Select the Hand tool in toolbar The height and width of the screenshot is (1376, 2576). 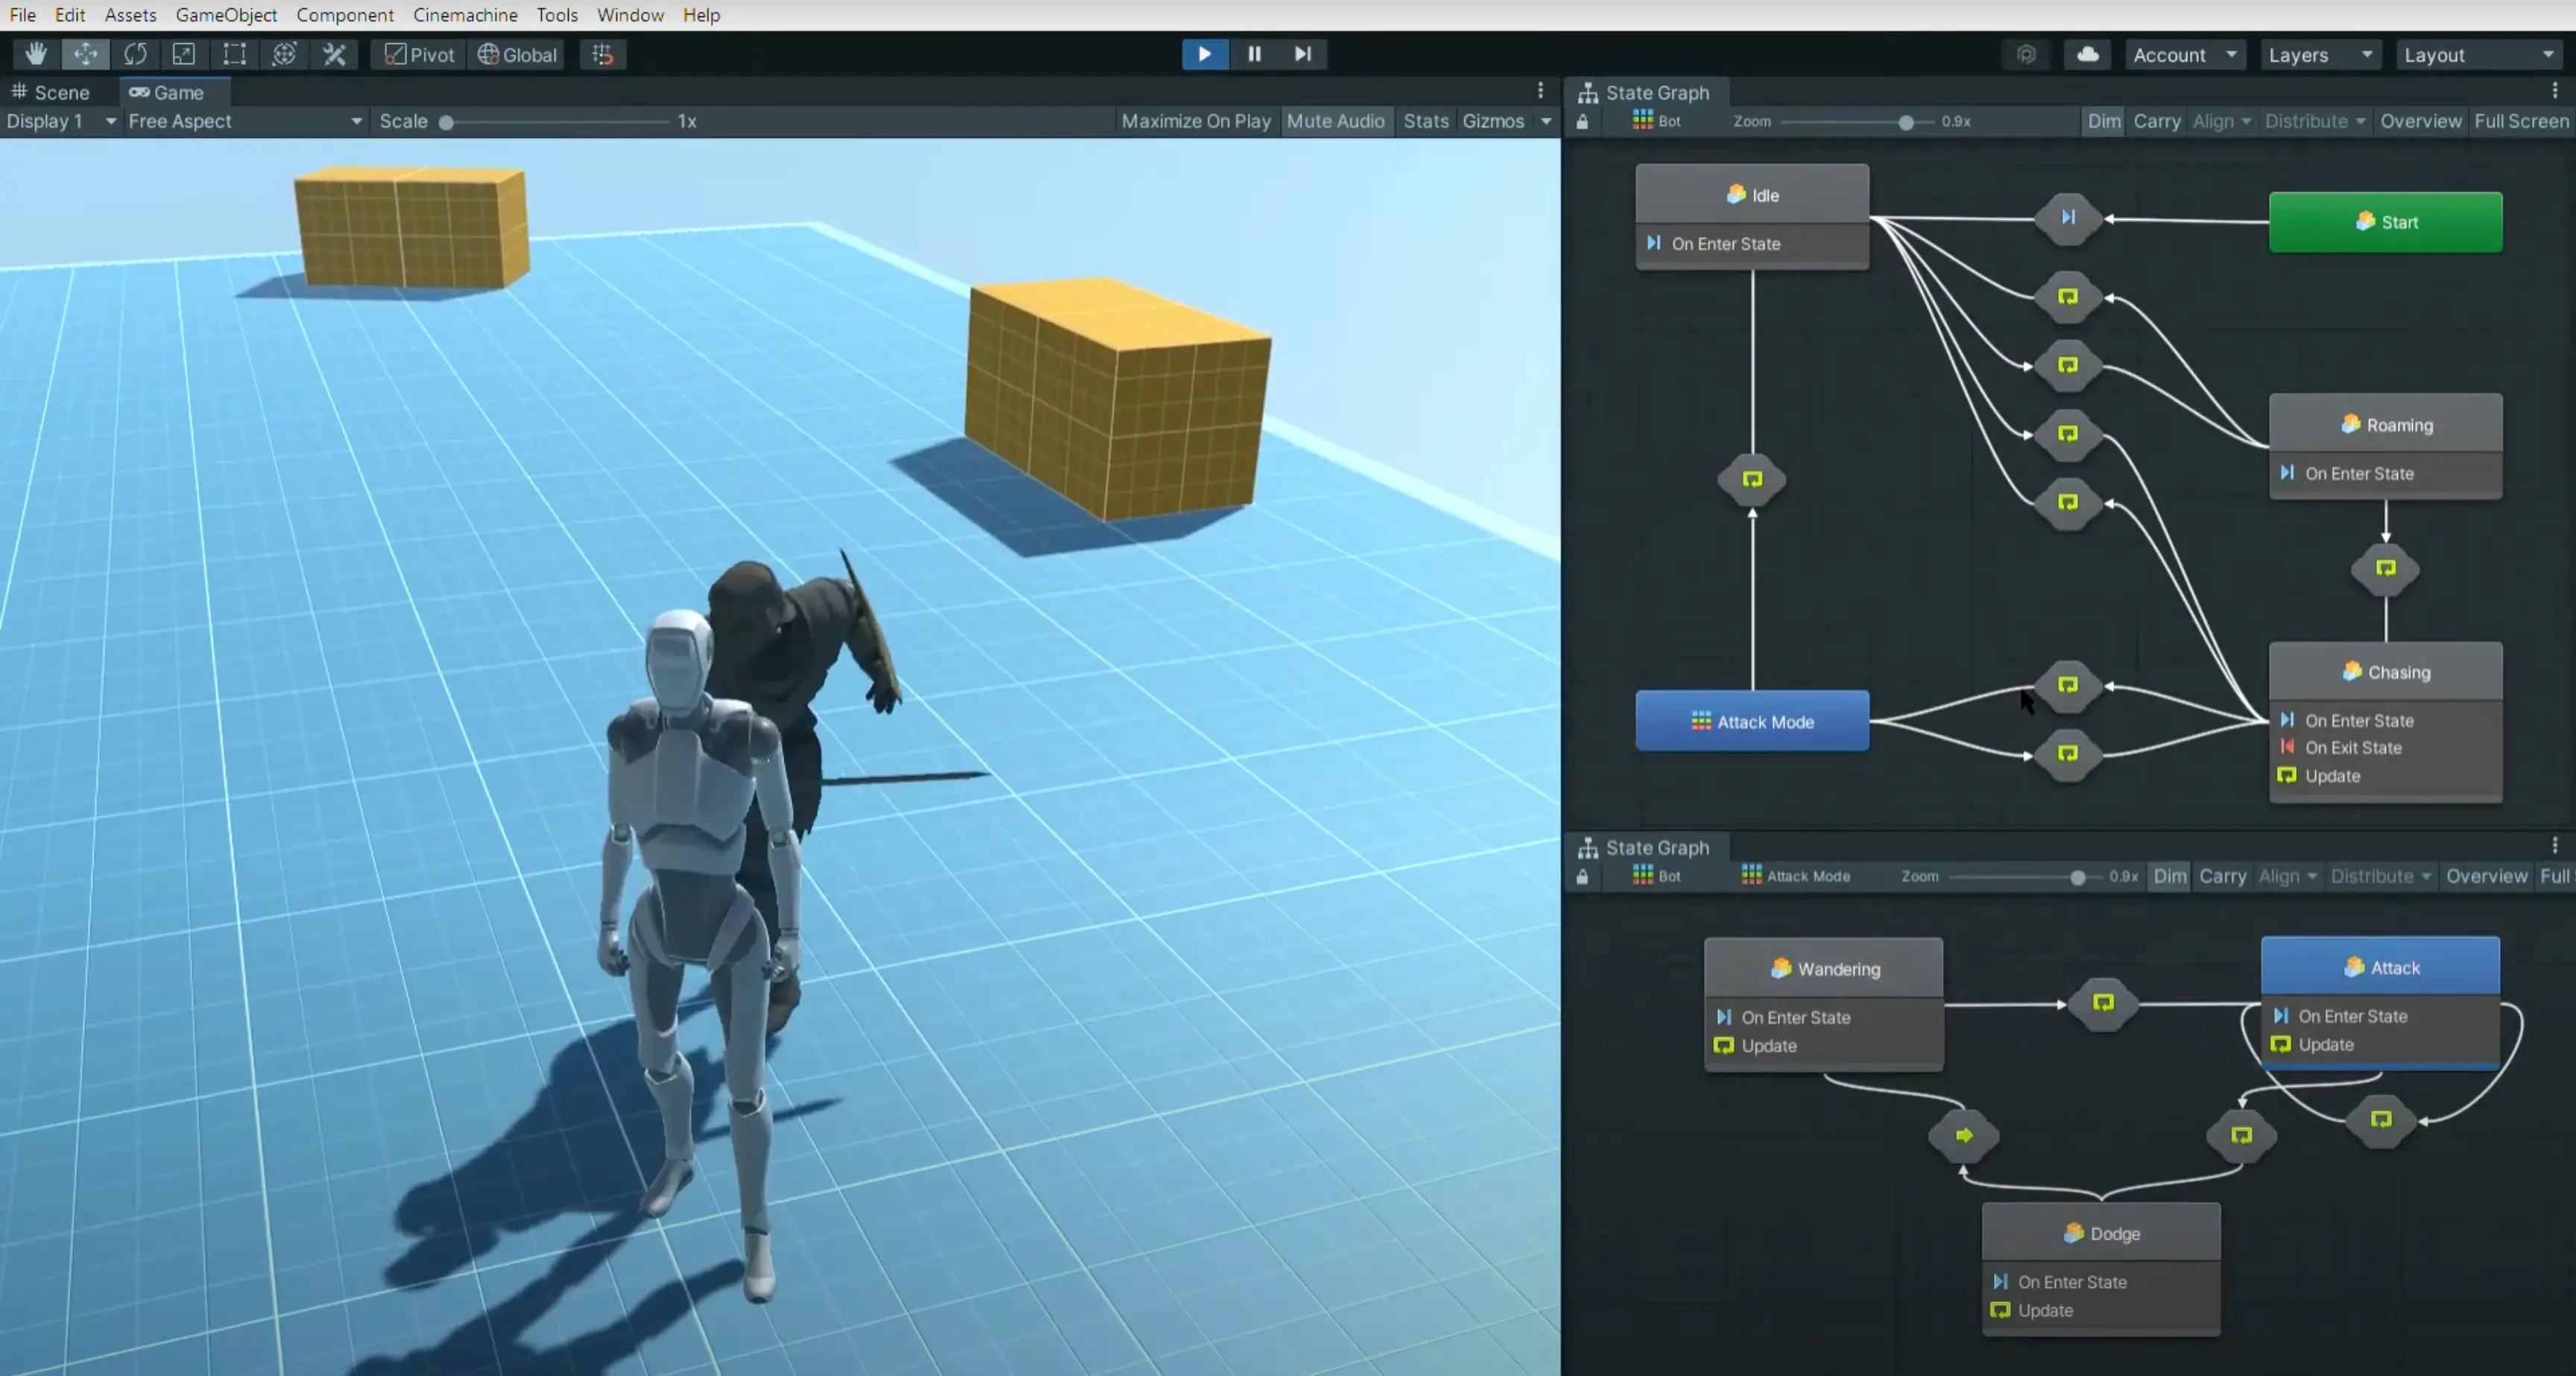coord(36,54)
